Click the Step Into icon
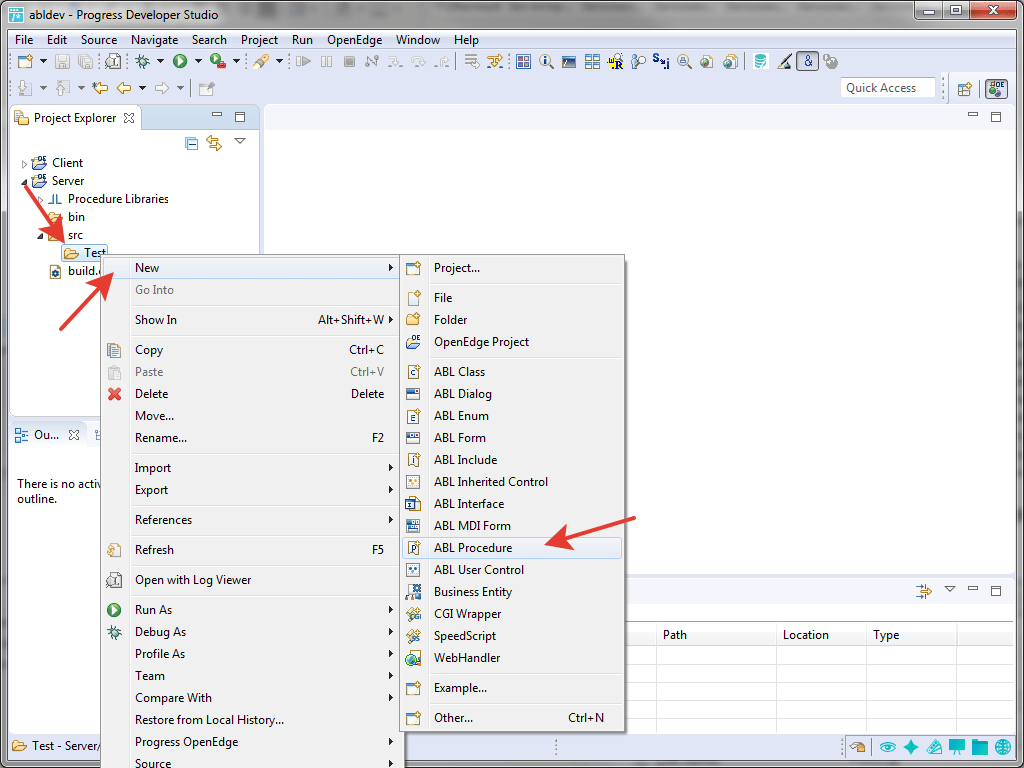This screenshot has height=768, width=1024. 394,61
